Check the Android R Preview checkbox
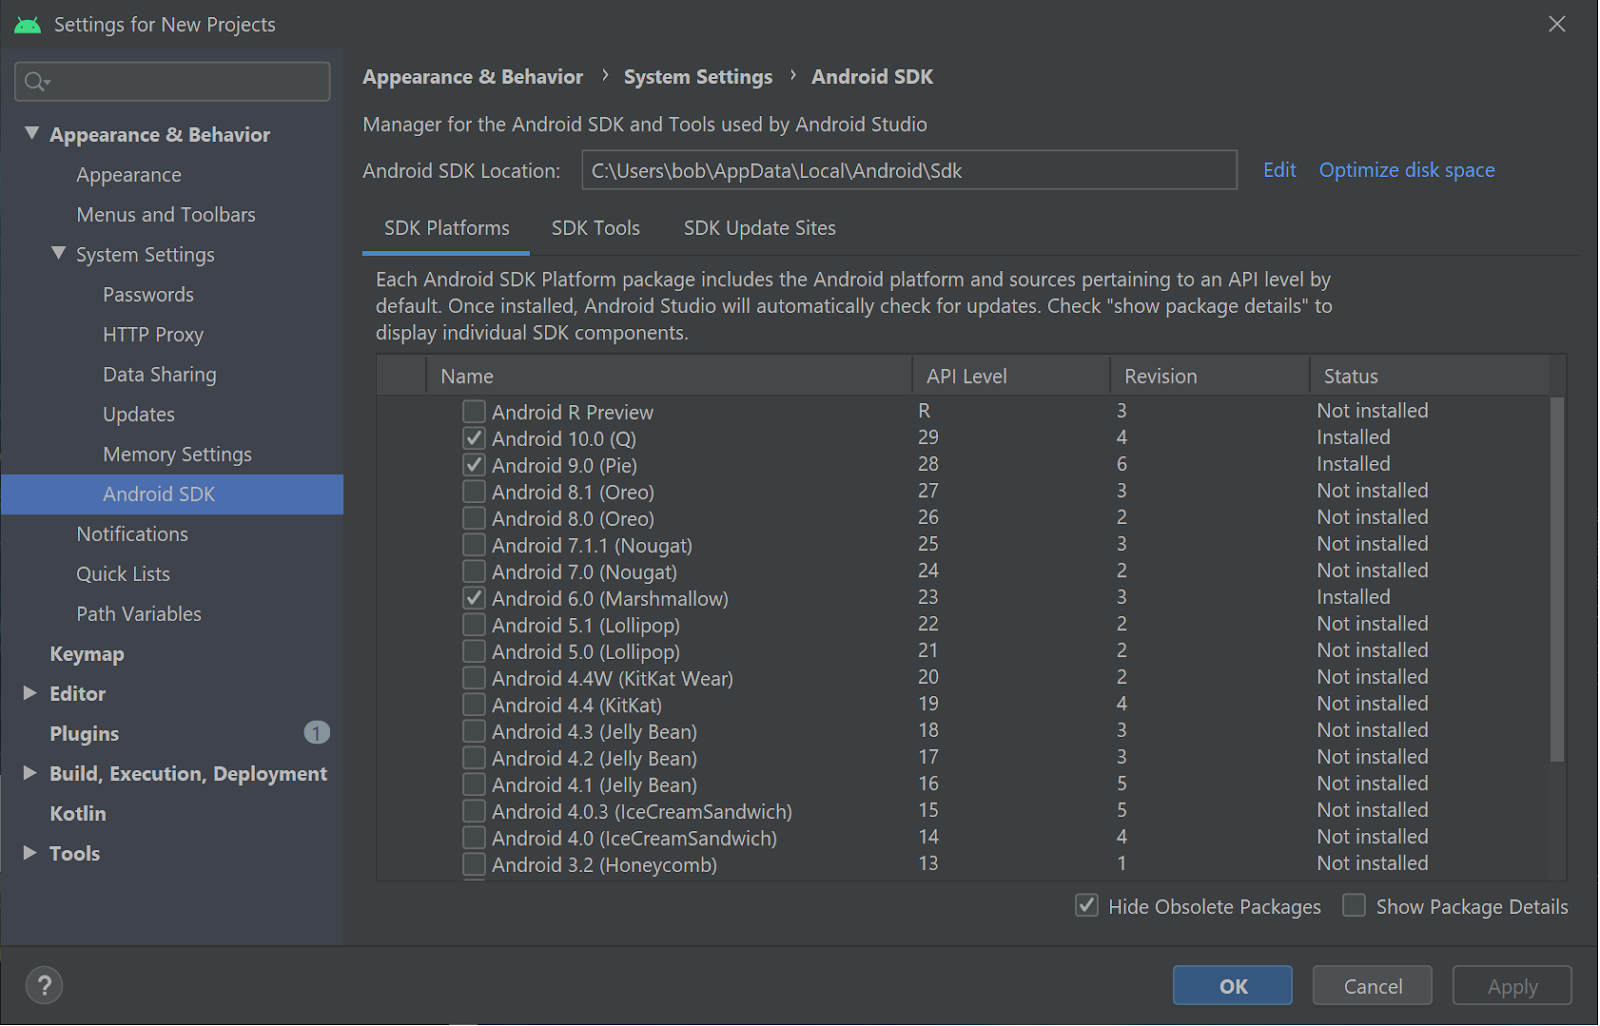The width and height of the screenshot is (1600, 1026). pos(474,412)
